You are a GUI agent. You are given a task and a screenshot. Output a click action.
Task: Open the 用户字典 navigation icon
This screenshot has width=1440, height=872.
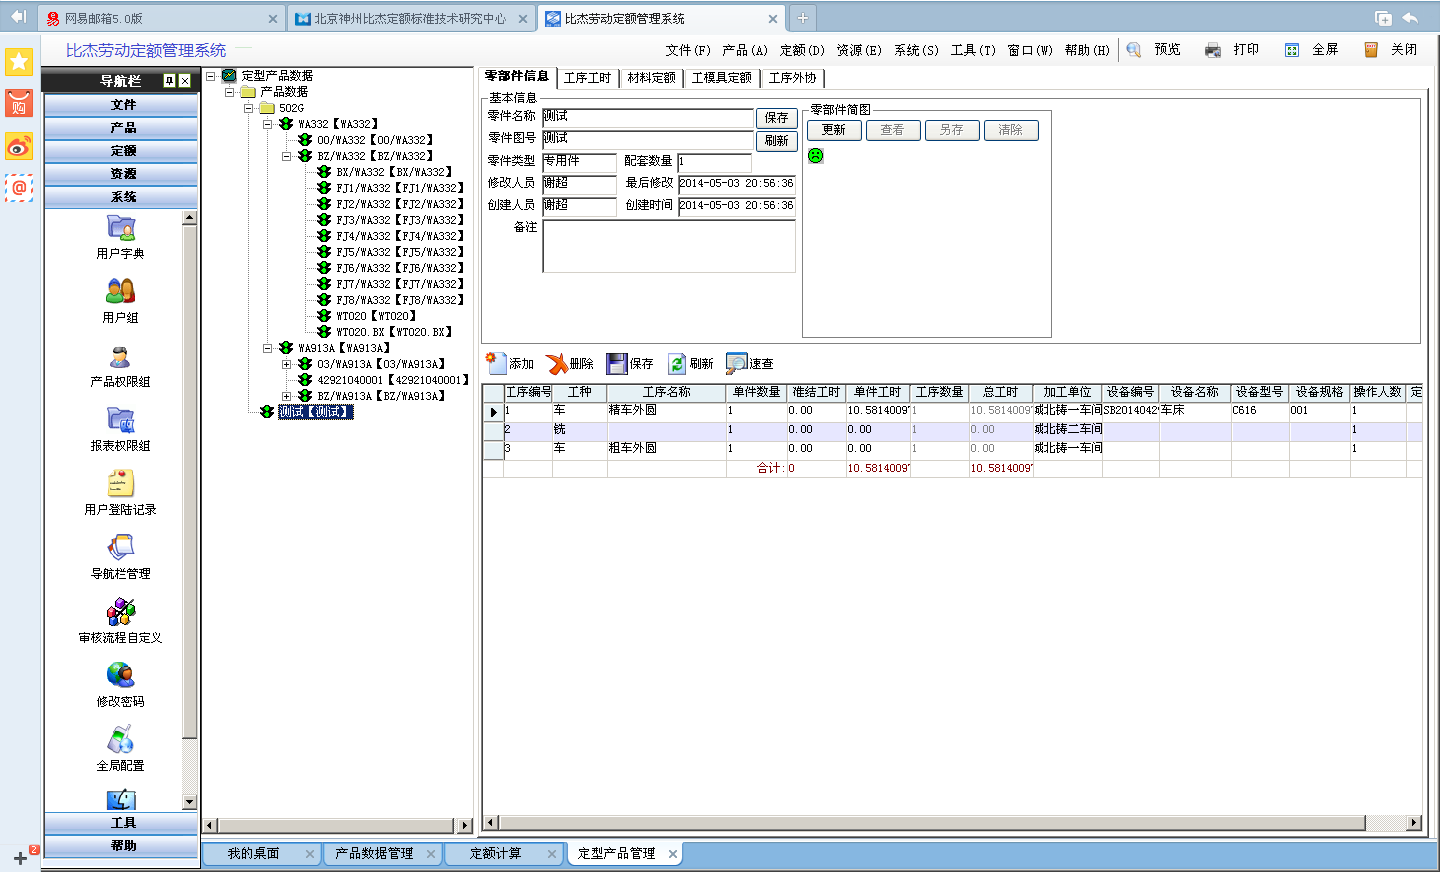pyautogui.click(x=121, y=229)
